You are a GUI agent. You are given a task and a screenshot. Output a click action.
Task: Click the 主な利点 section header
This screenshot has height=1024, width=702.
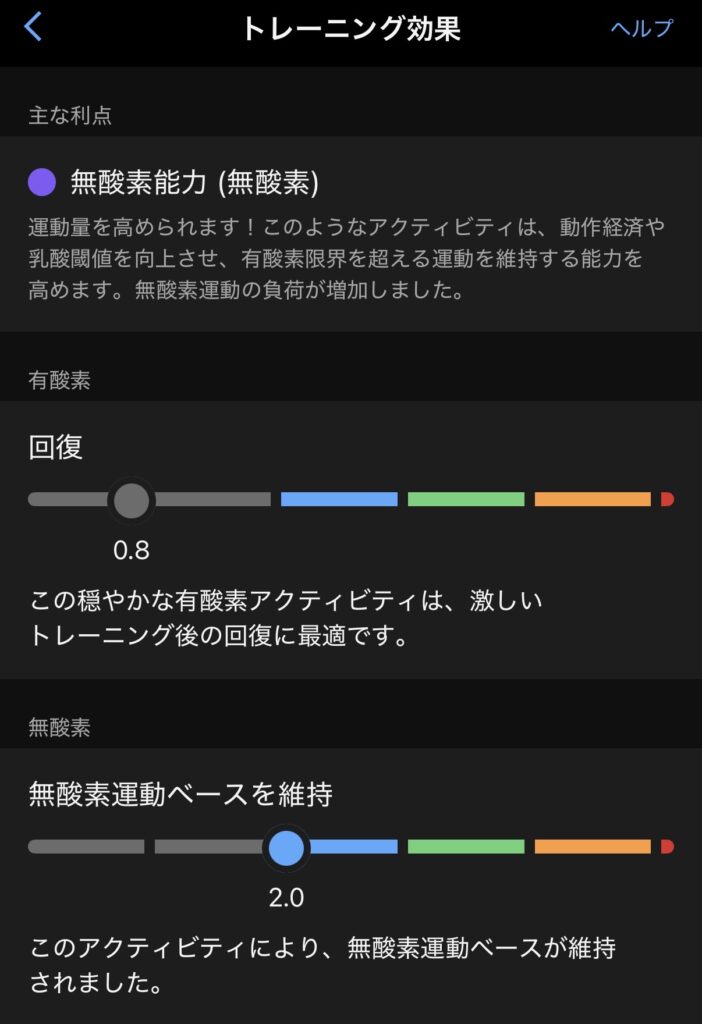pos(70,116)
